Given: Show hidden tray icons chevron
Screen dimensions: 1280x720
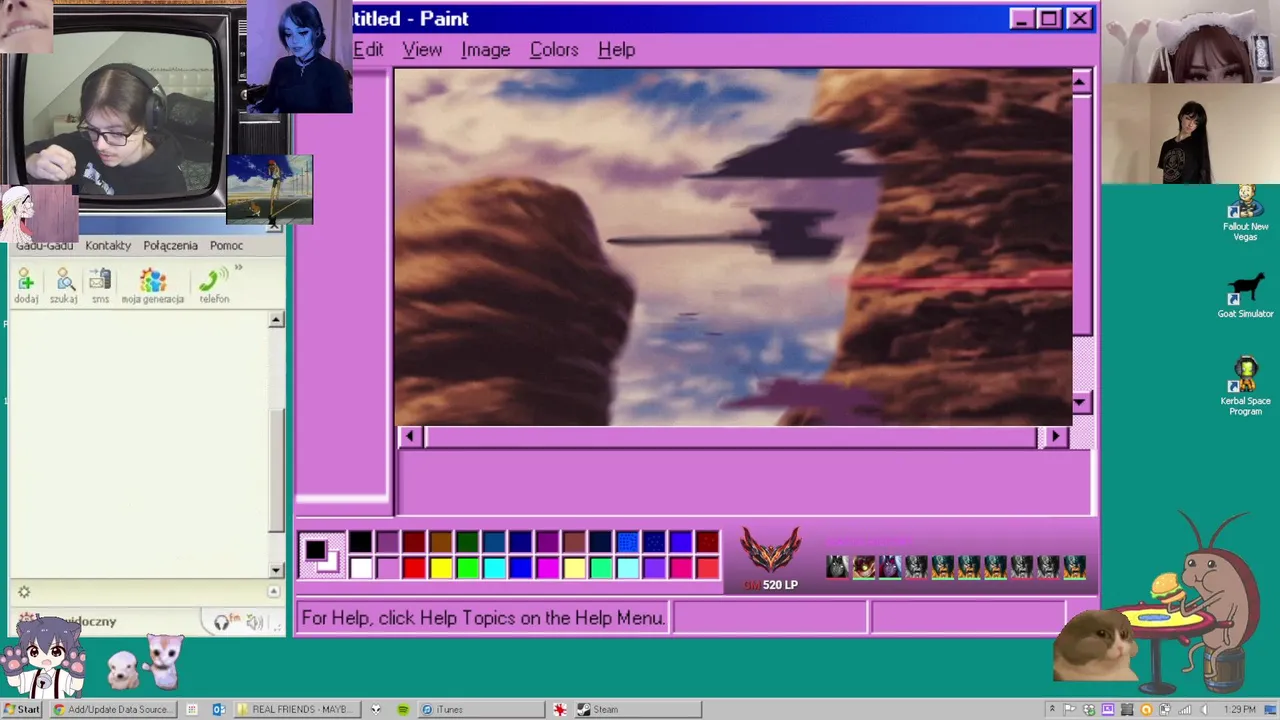Looking at the screenshot, I should 1051,709.
